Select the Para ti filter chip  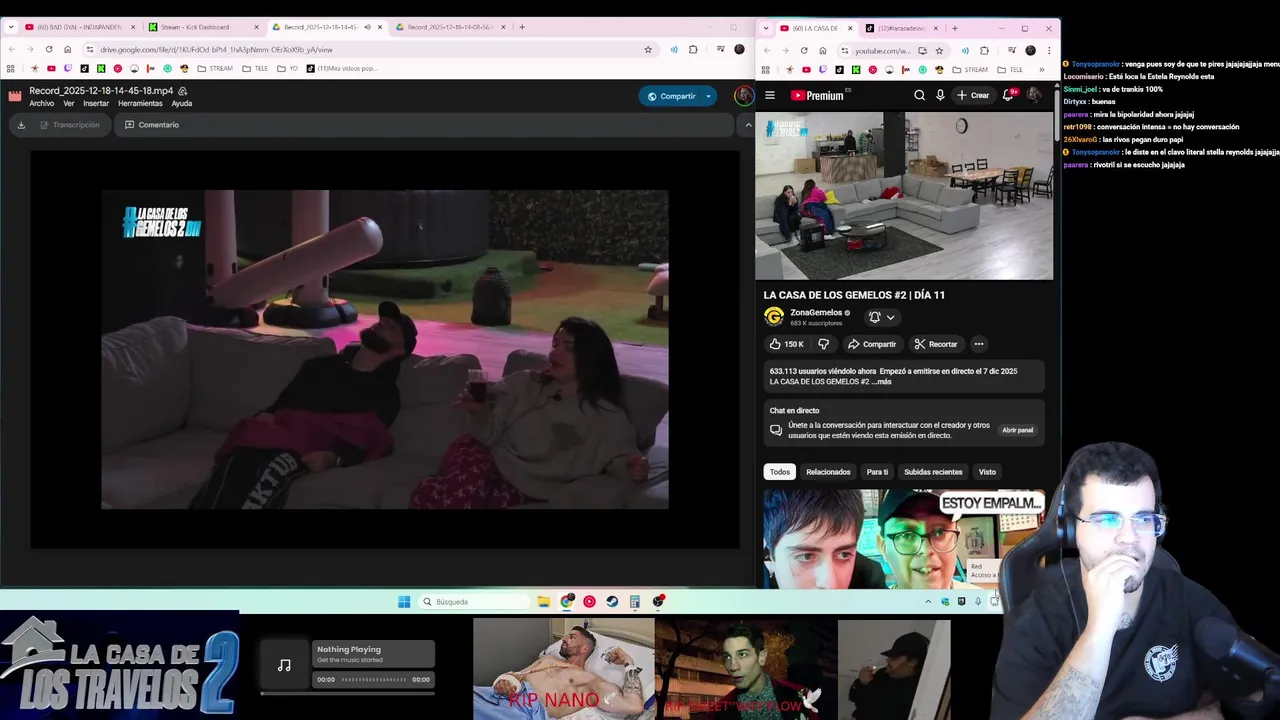[877, 472]
